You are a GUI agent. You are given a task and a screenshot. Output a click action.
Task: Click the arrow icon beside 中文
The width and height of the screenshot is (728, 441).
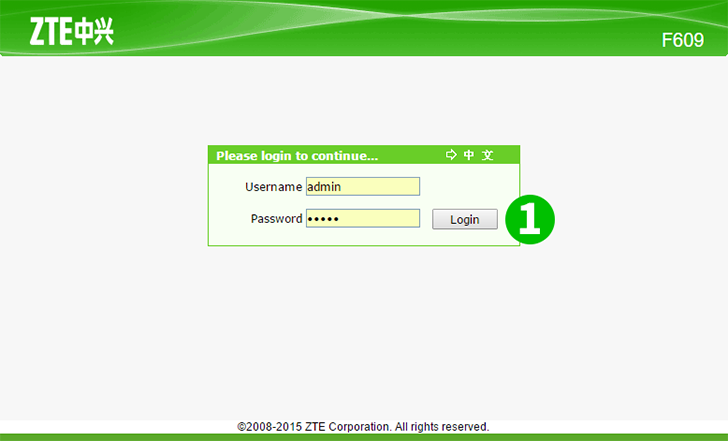[451, 155]
